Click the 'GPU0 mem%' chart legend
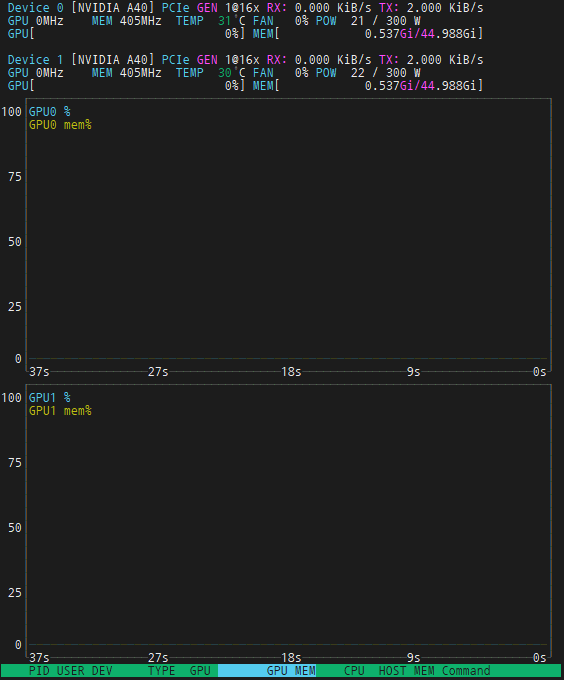 pyautogui.click(x=60, y=125)
